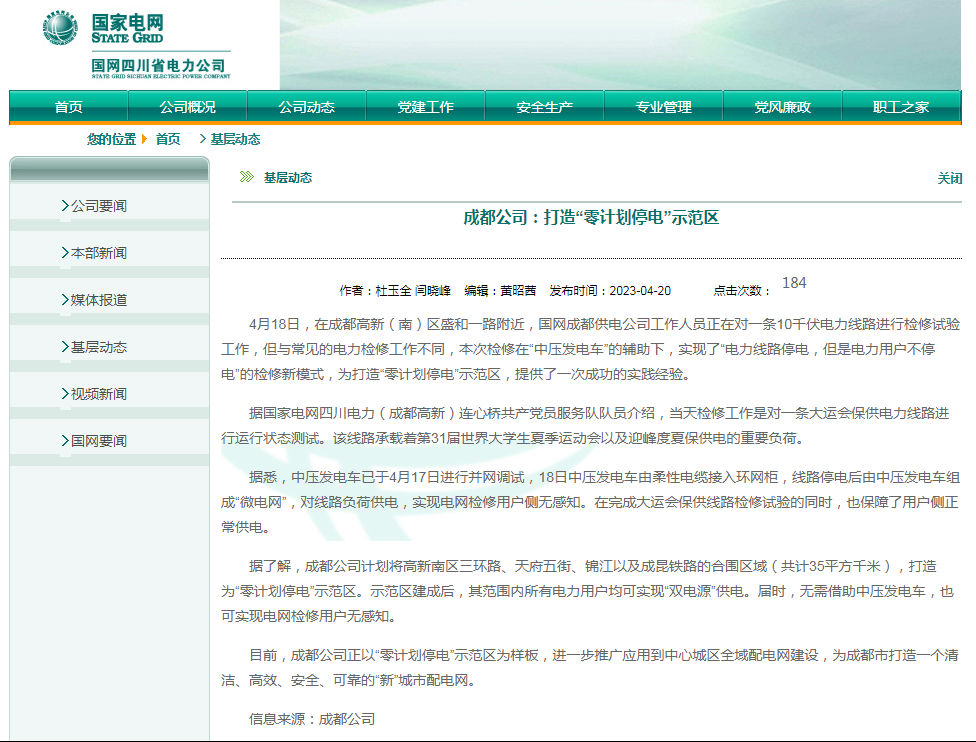Click the author names 杜玉全 闫晓峰
This screenshot has width=976, height=742.
coord(413,291)
